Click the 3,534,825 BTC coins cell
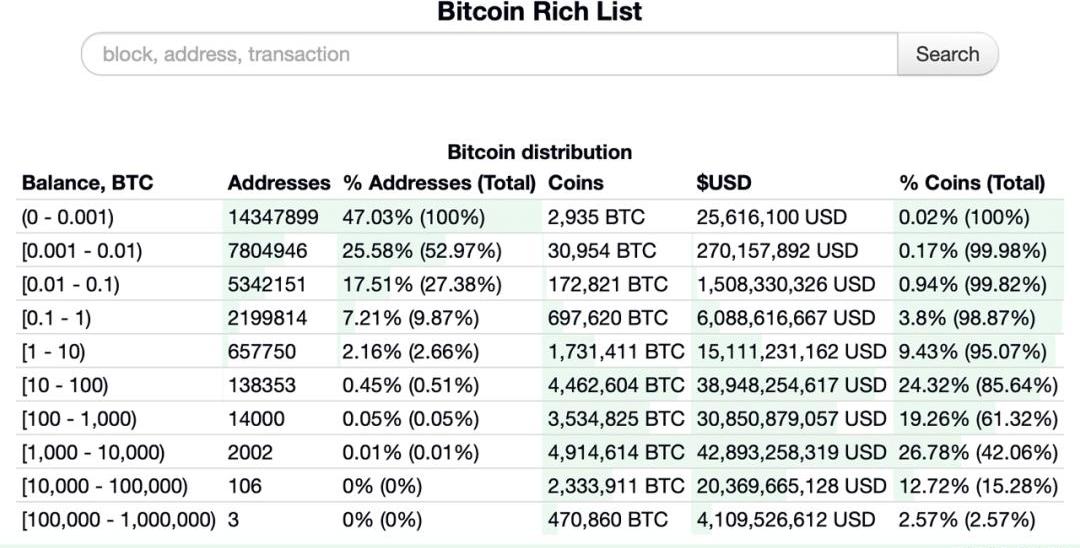Image resolution: width=1080 pixels, height=548 pixels. point(616,419)
